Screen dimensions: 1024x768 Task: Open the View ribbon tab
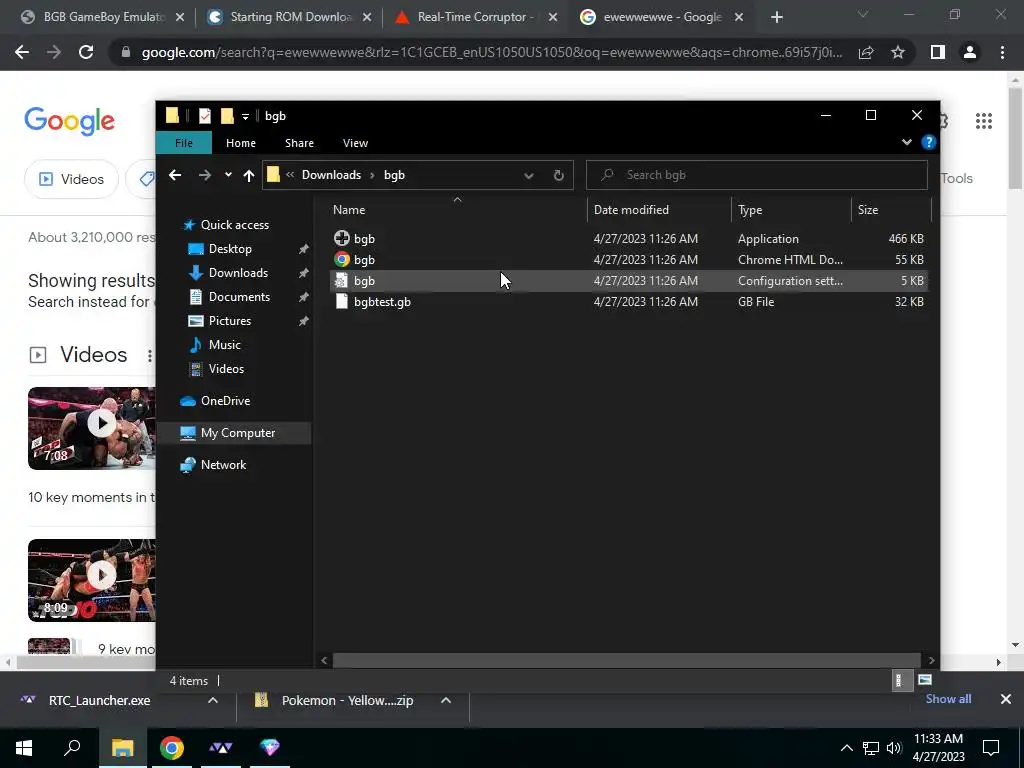(x=355, y=143)
